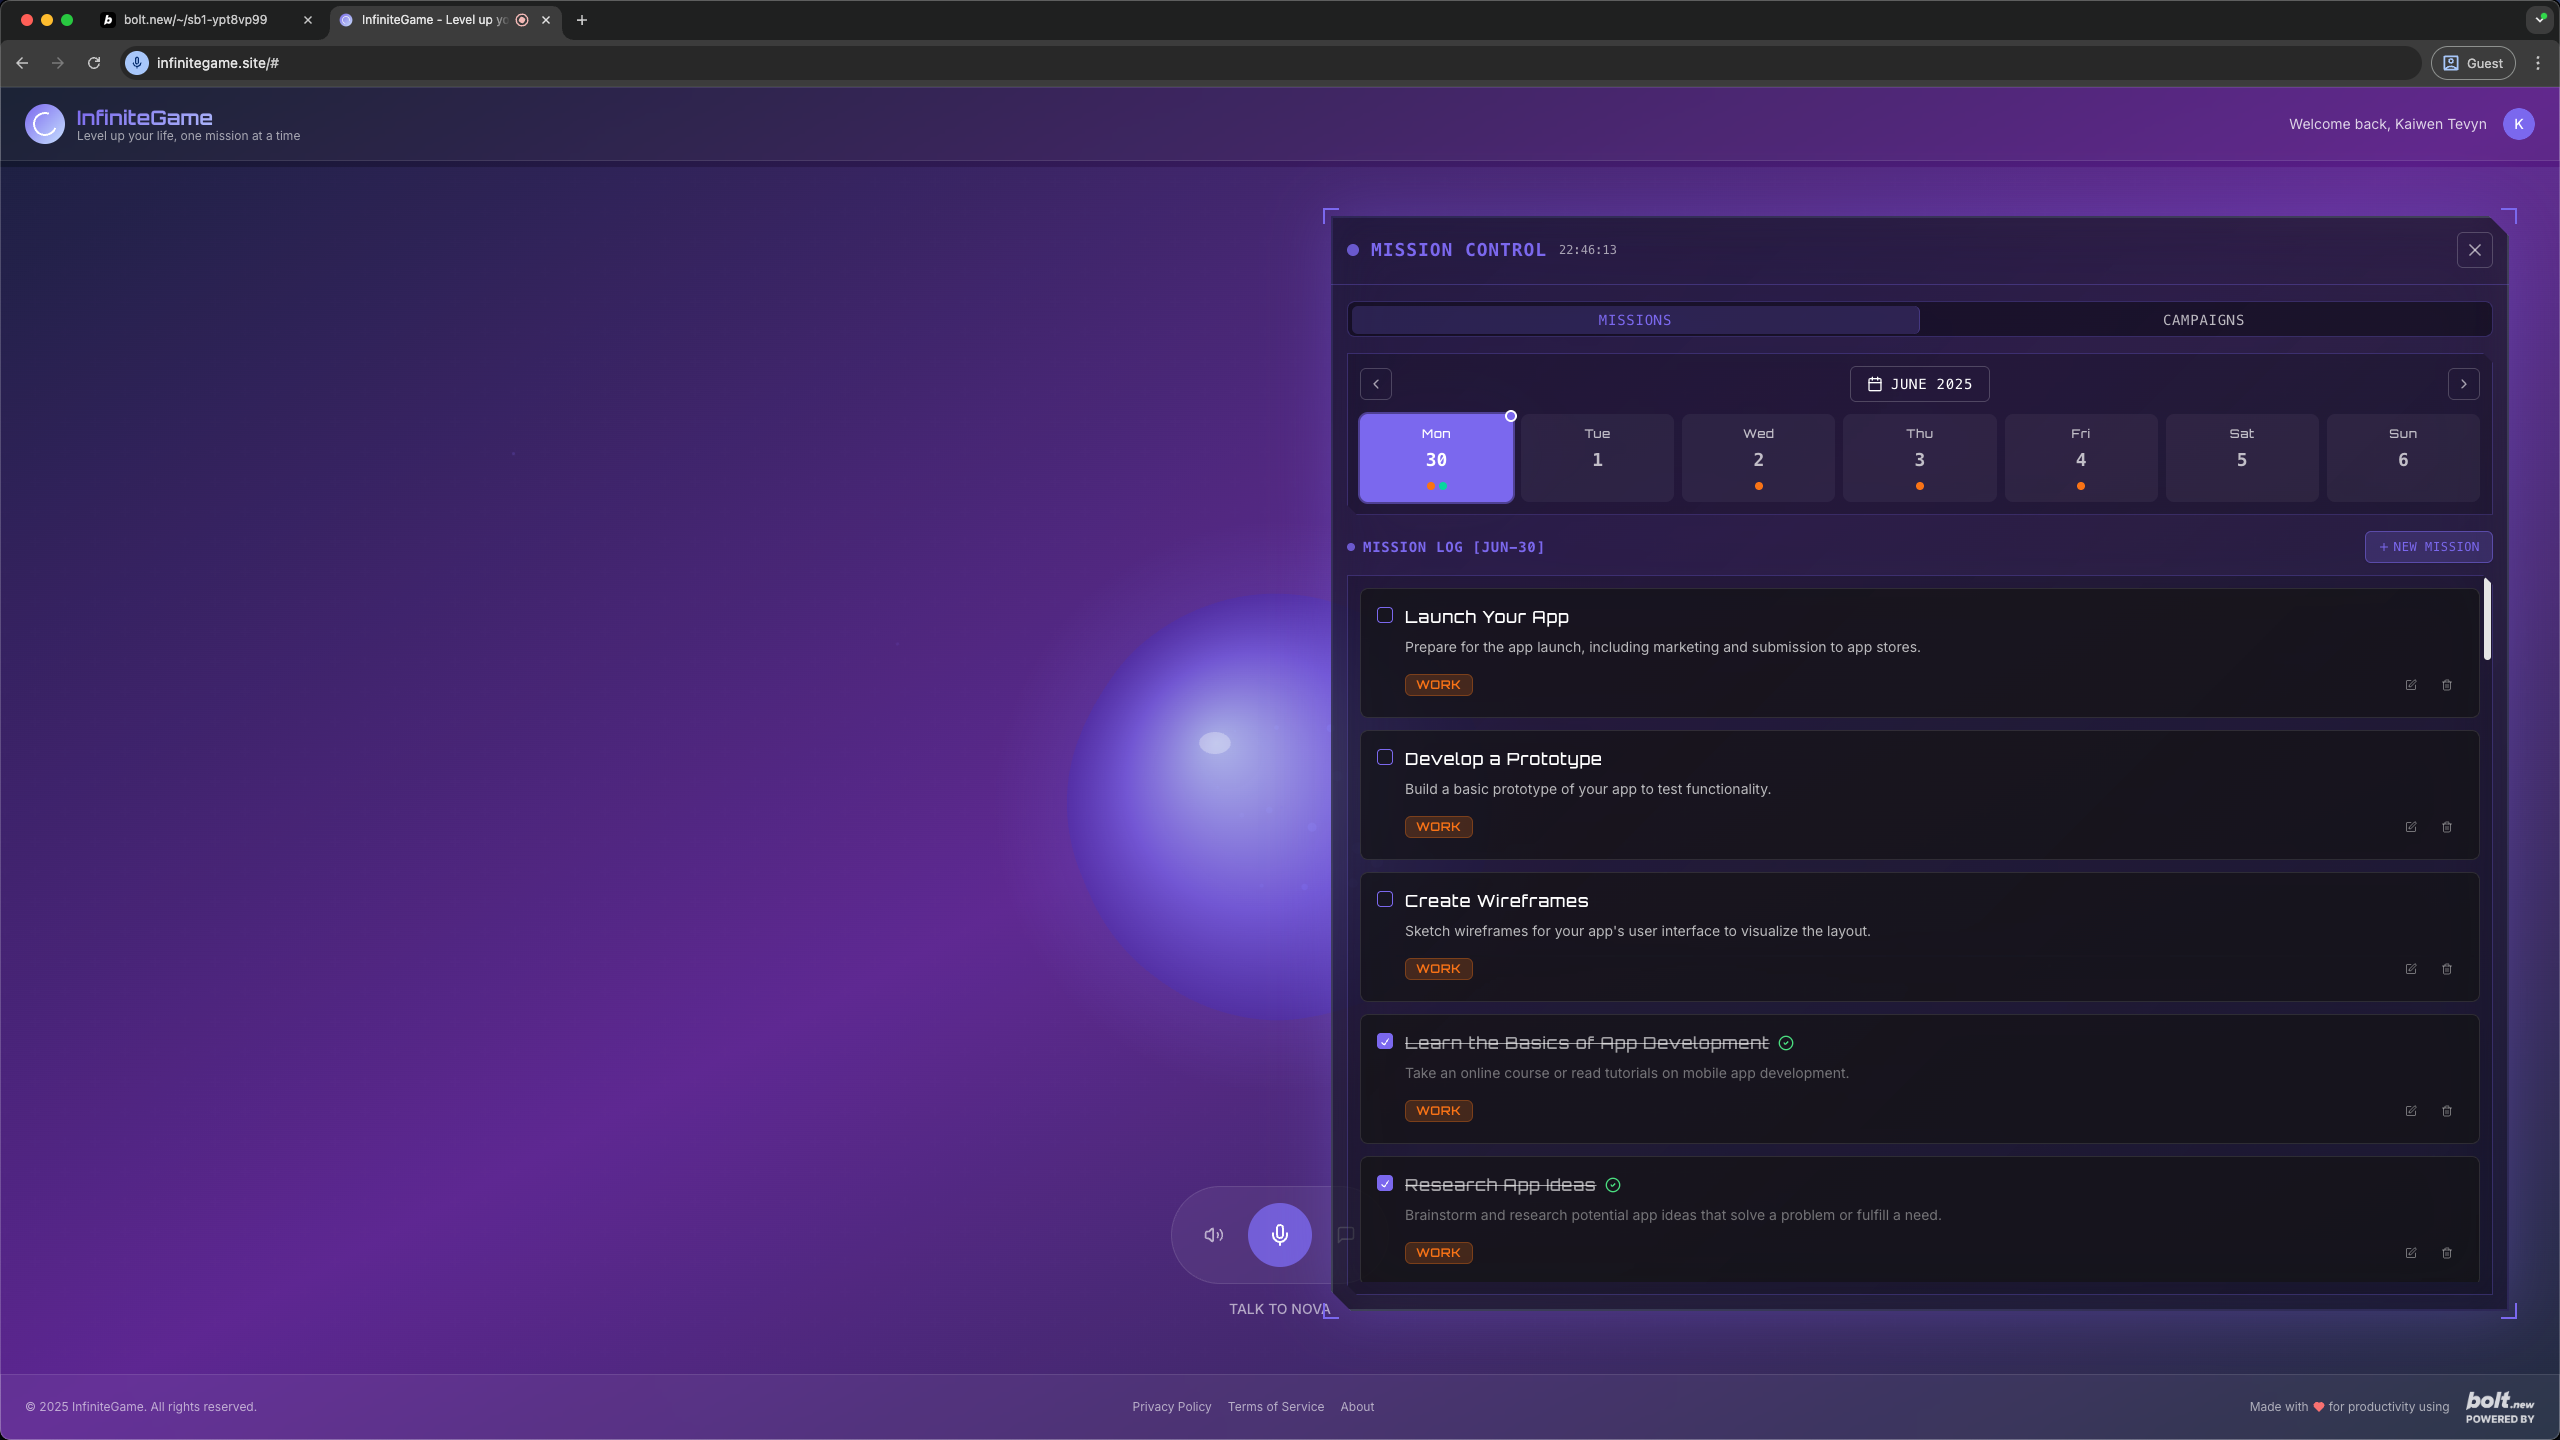Delete the Develop a Prototype mission
2560x1440 pixels.
click(2447, 827)
